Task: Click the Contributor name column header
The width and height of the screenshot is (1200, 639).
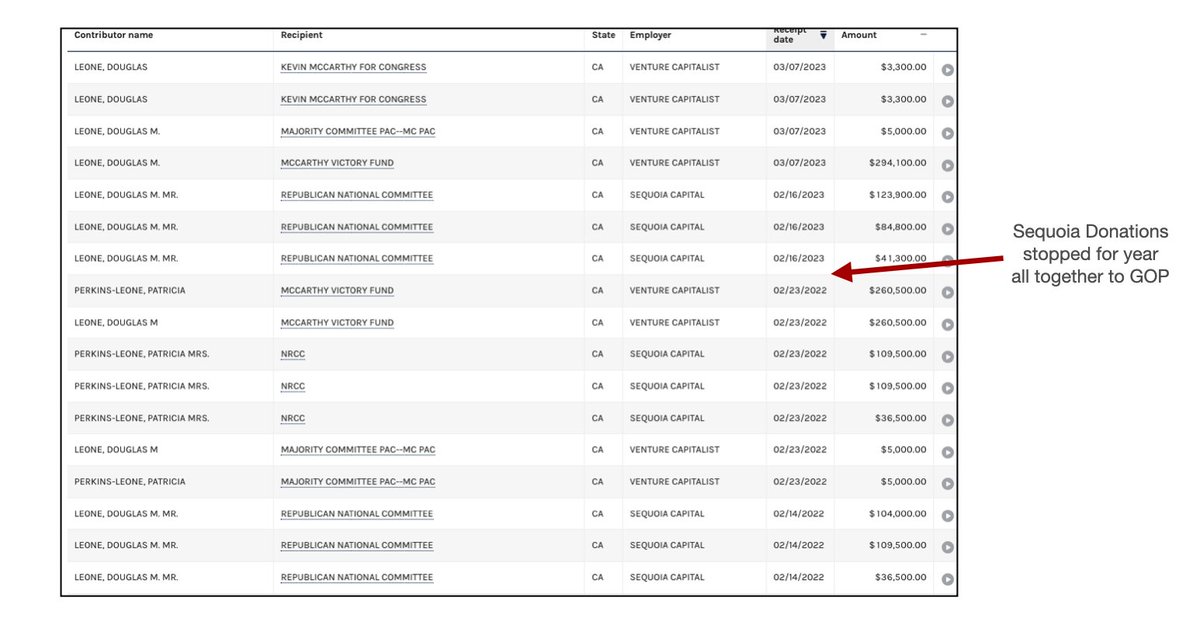Action: pyautogui.click(x=113, y=35)
